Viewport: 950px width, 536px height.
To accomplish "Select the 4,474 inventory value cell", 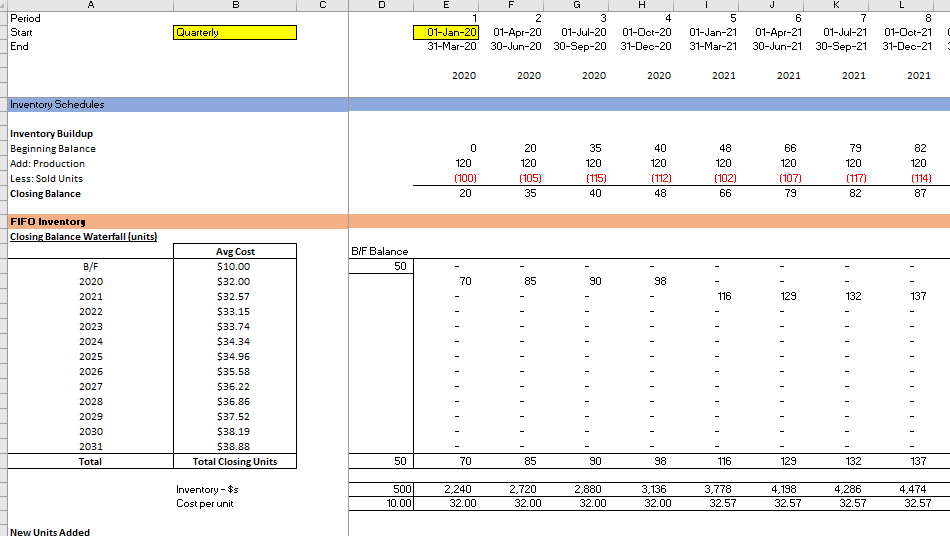I will tap(902, 489).
